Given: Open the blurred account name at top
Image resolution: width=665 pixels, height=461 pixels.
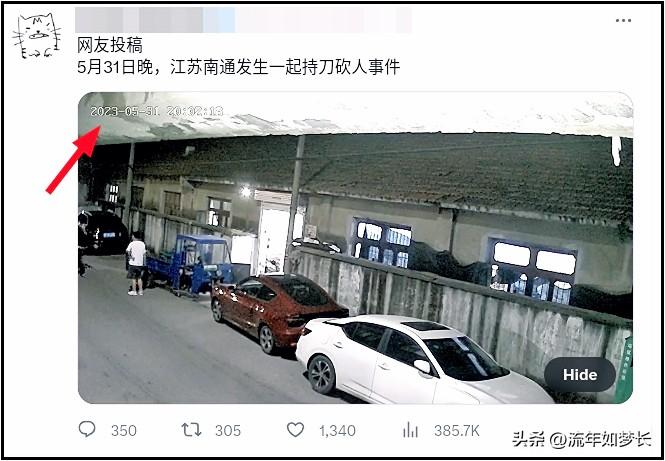Looking at the screenshot, I should [x=243, y=20].
